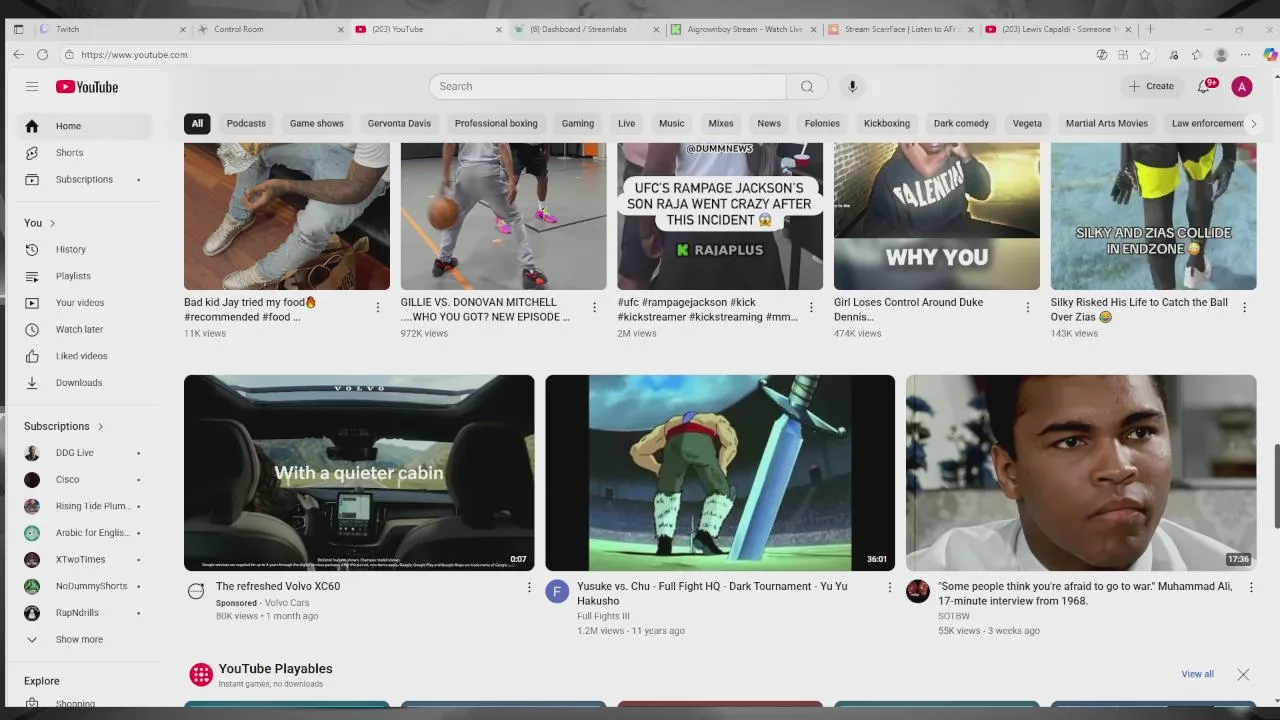The height and width of the screenshot is (720, 1280).
Task: Bookmark this page with the star icon
Action: pyautogui.click(x=1144, y=55)
